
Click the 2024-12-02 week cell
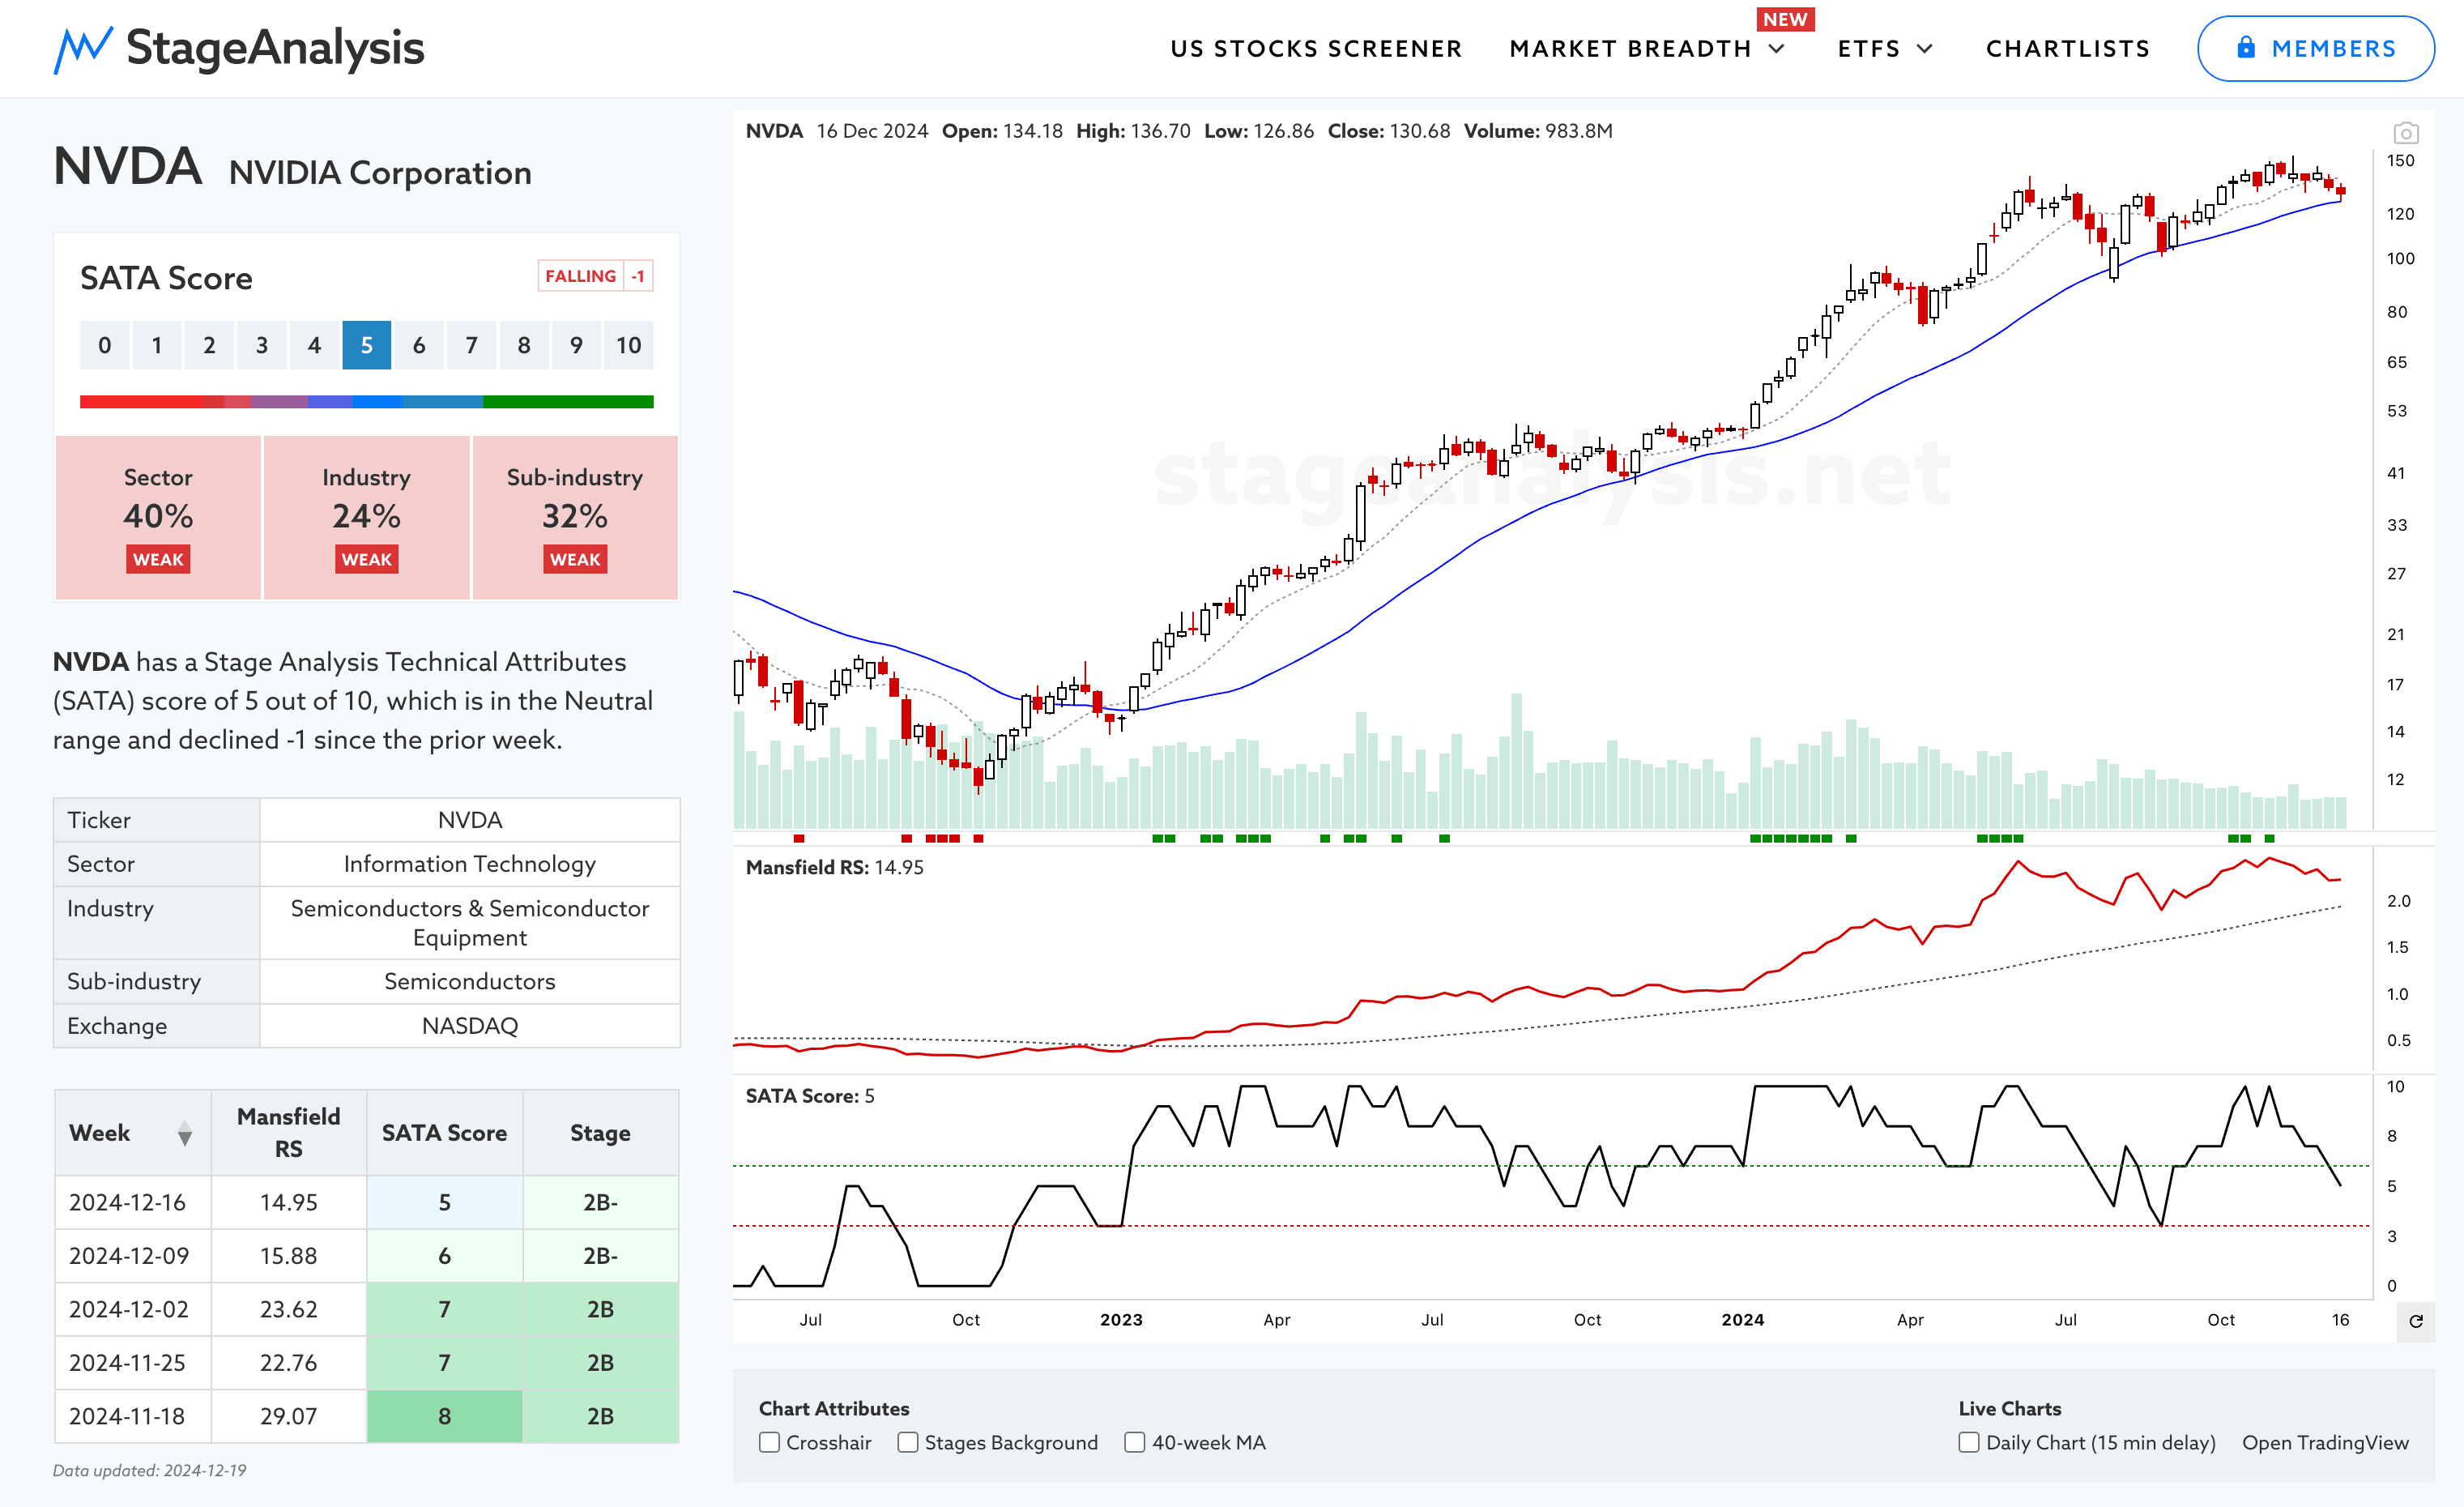[x=133, y=1309]
